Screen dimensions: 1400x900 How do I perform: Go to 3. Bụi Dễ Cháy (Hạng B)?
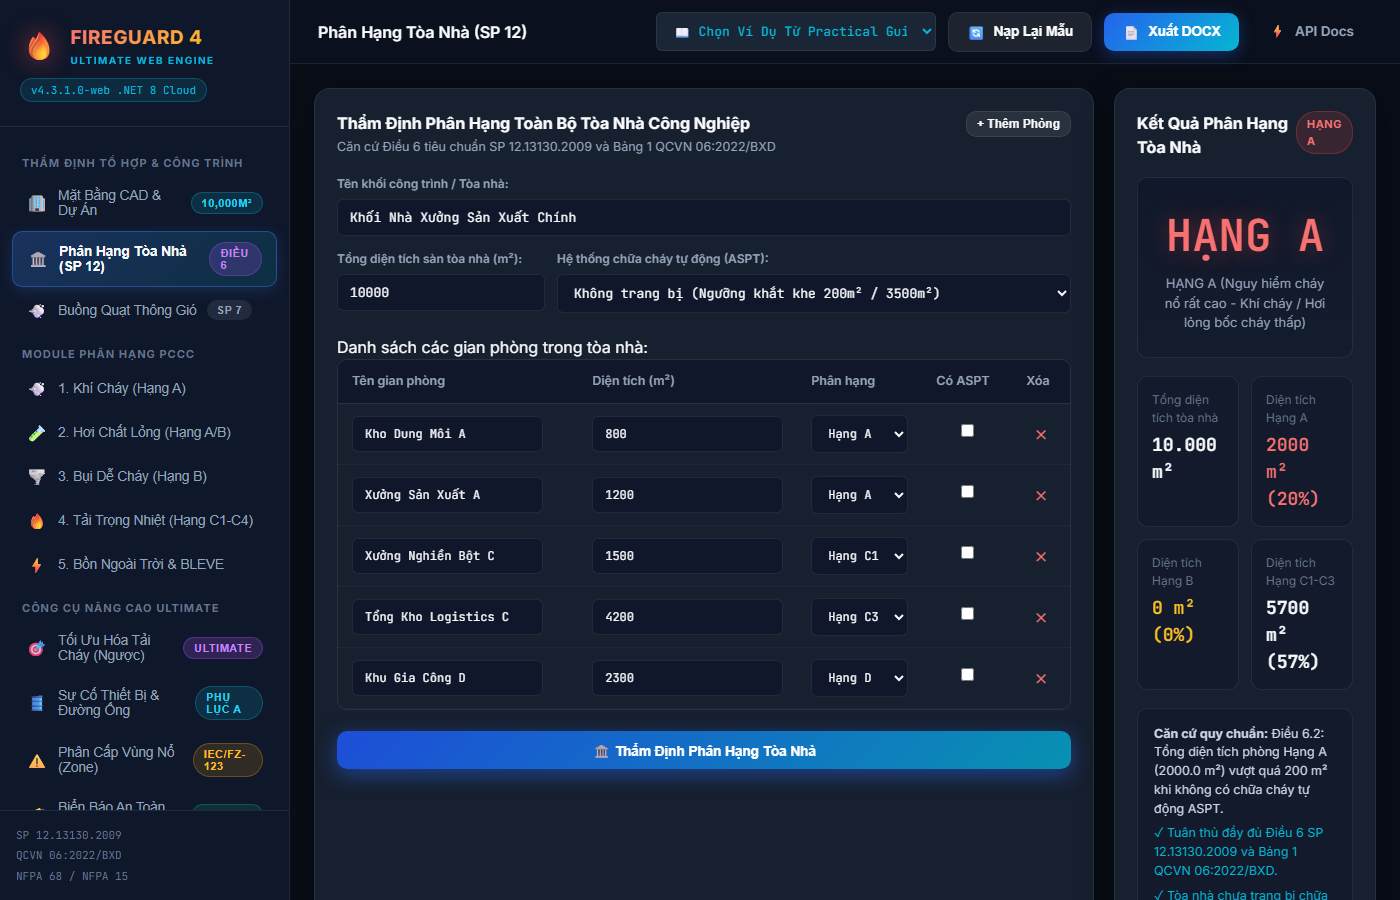(144, 477)
